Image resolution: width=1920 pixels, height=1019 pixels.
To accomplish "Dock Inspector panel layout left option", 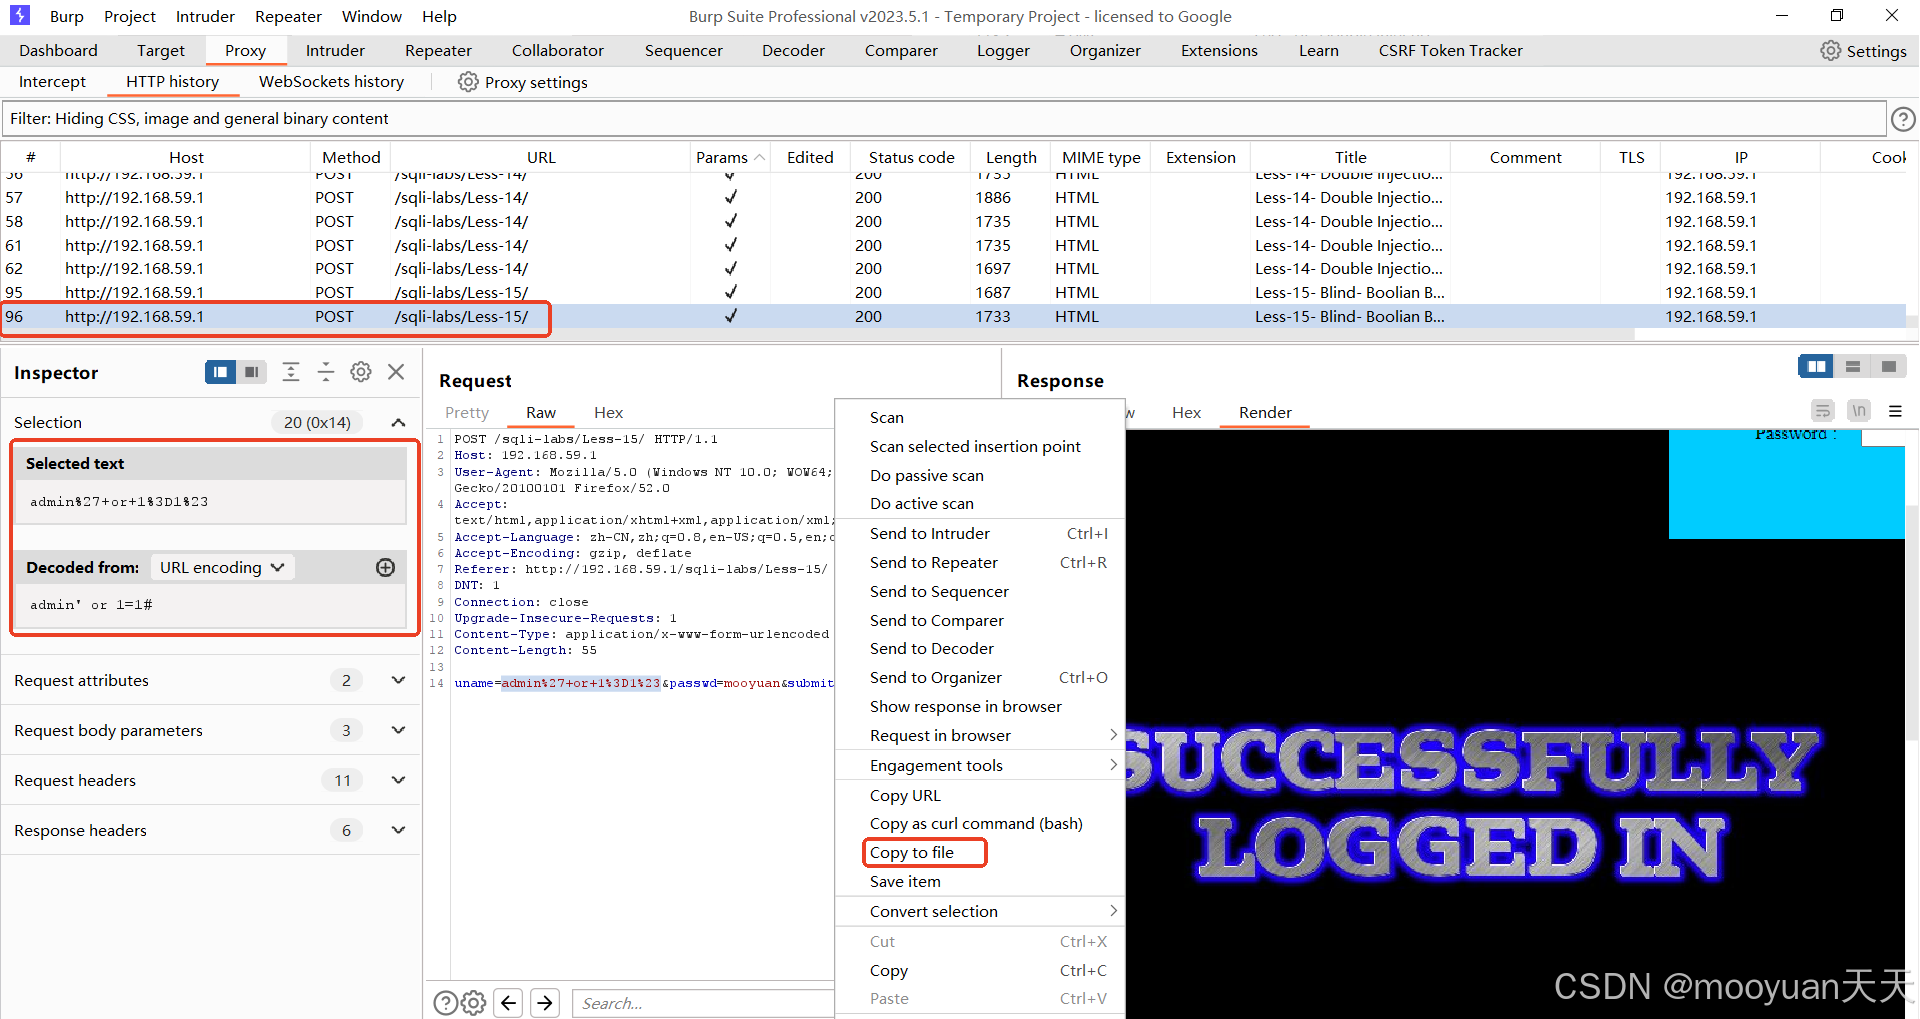I will tap(220, 372).
